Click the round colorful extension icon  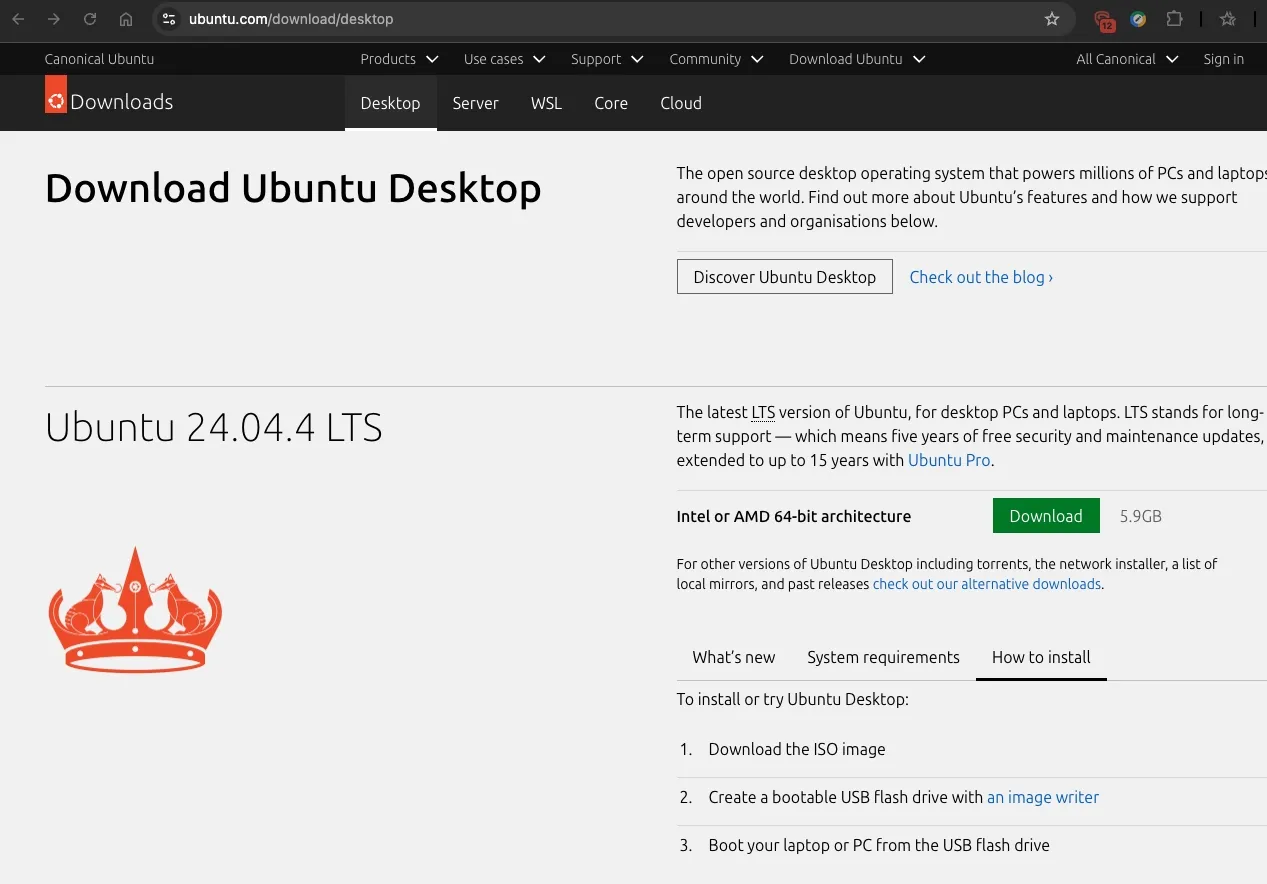1138,19
